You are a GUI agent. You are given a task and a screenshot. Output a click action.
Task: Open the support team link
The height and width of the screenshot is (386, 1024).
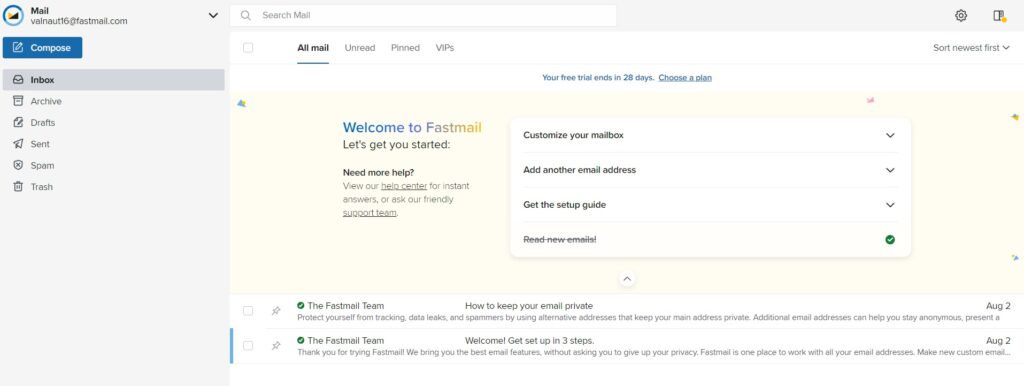(369, 213)
